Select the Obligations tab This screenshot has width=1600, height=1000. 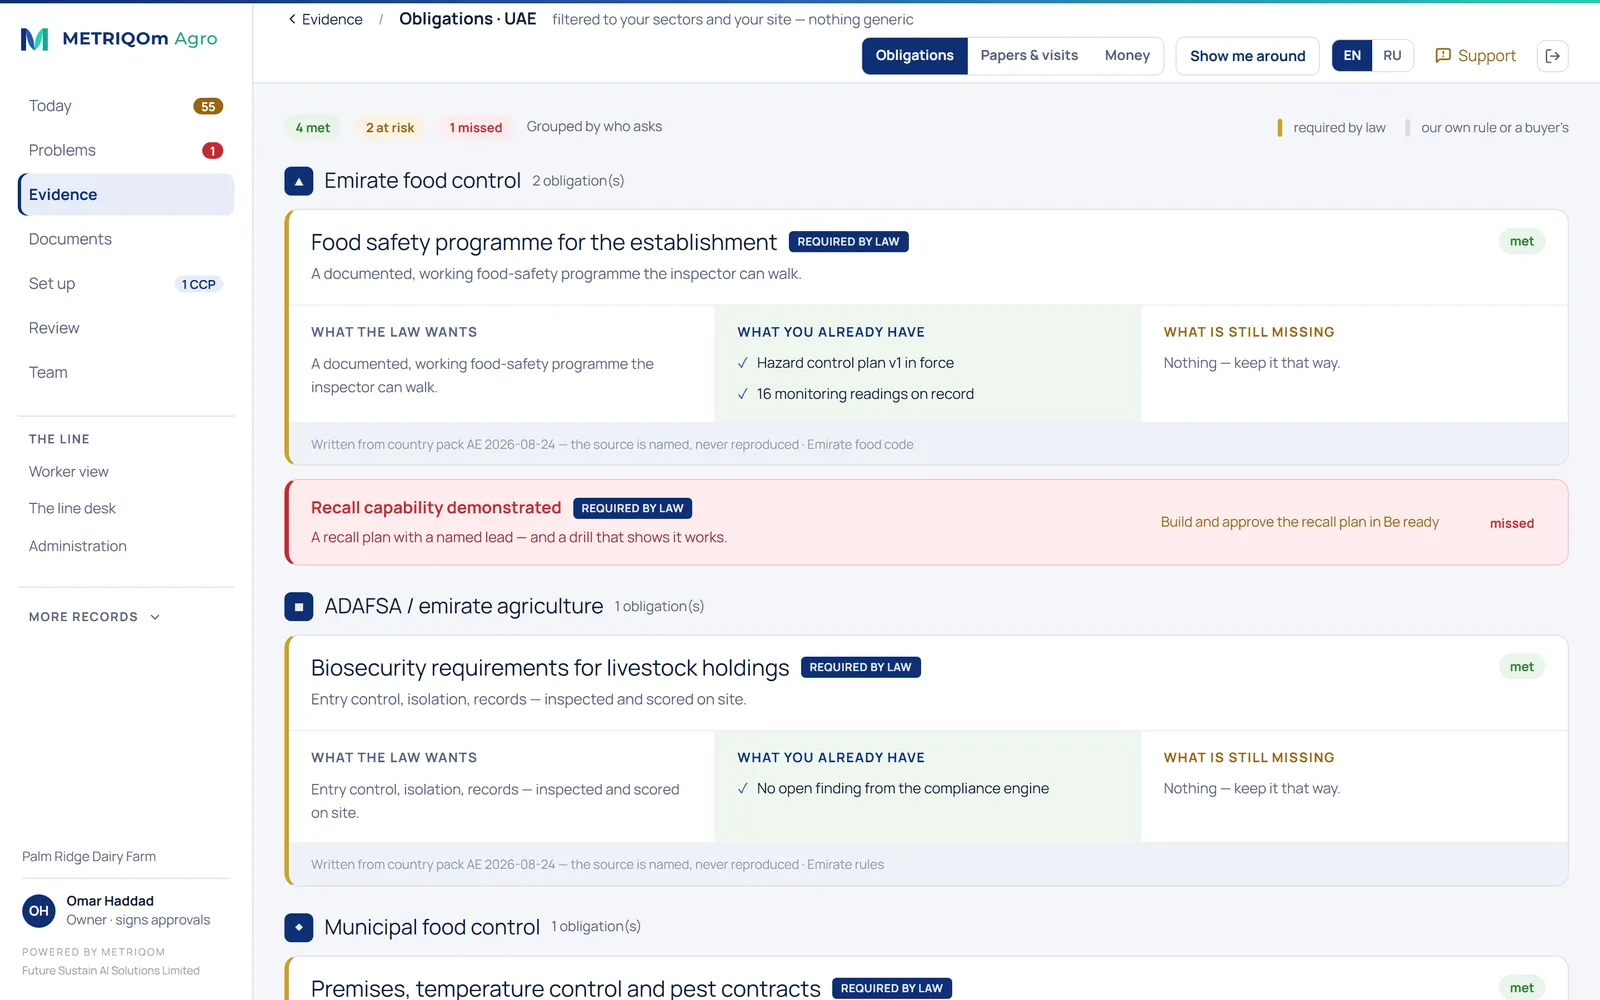(x=914, y=56)
